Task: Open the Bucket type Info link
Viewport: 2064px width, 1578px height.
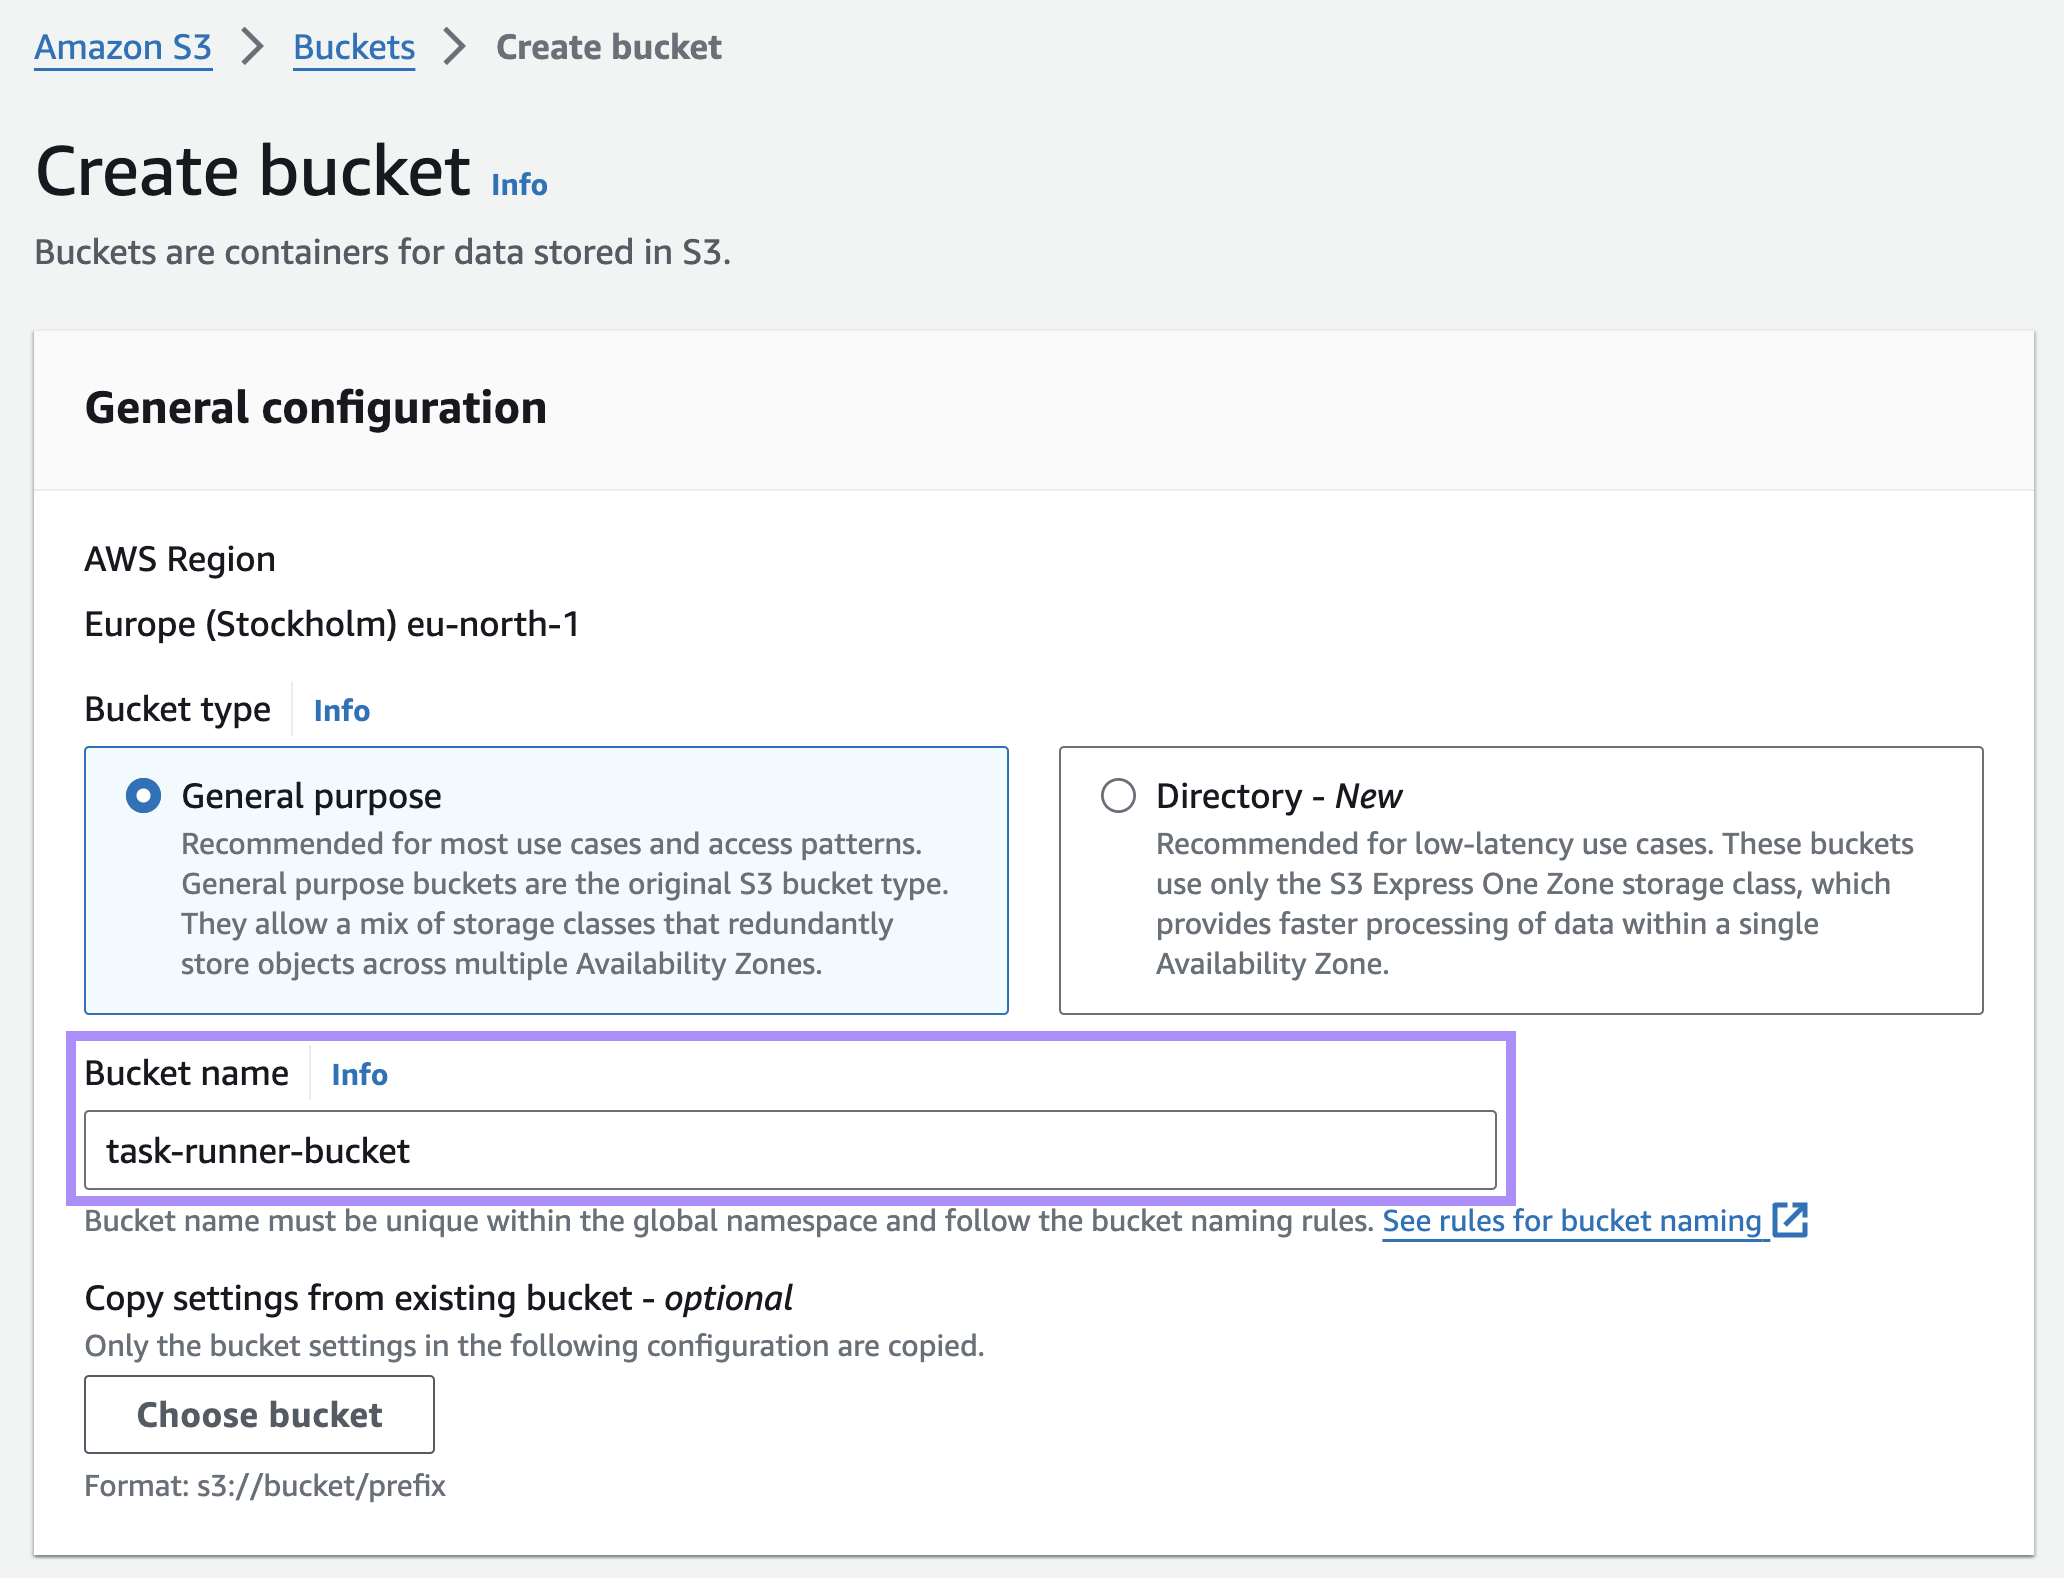Action: point(340,710)
